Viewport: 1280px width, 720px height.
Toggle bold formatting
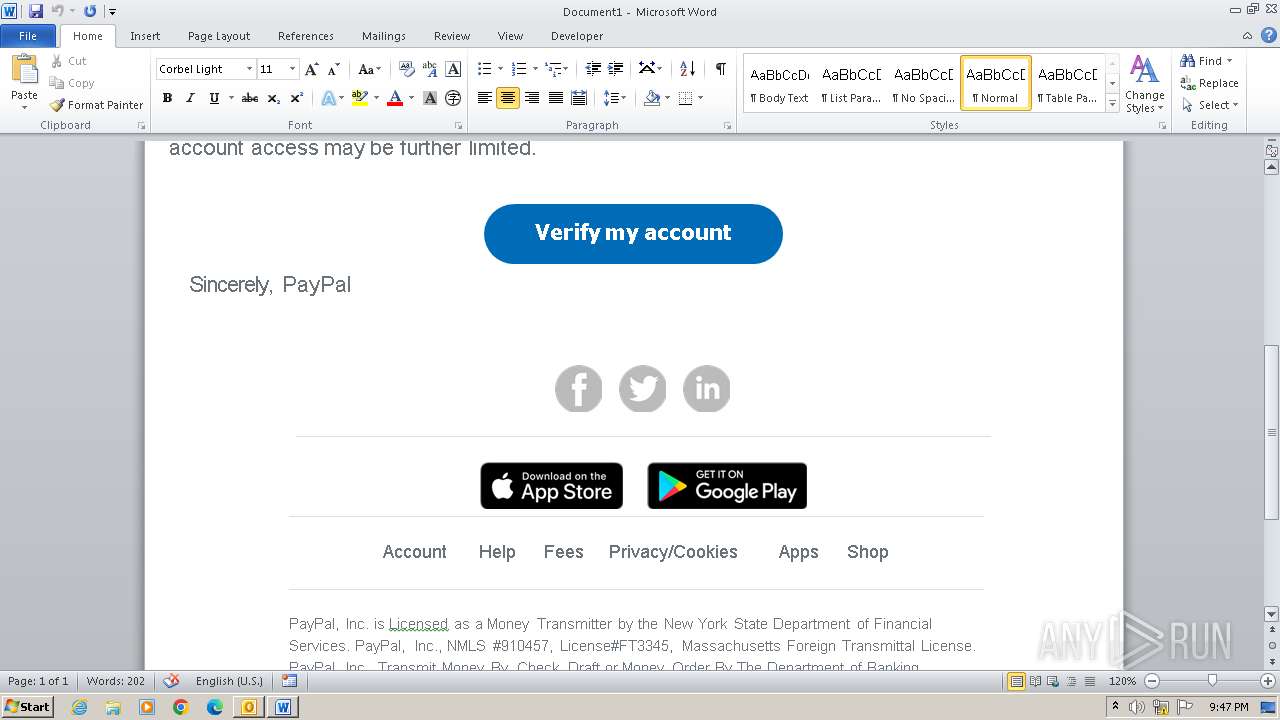tap(167, 98)
